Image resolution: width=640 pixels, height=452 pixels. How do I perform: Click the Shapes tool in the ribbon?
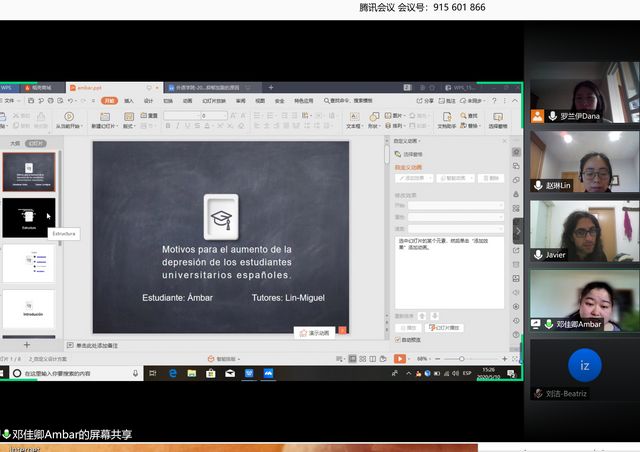[375, 116]
